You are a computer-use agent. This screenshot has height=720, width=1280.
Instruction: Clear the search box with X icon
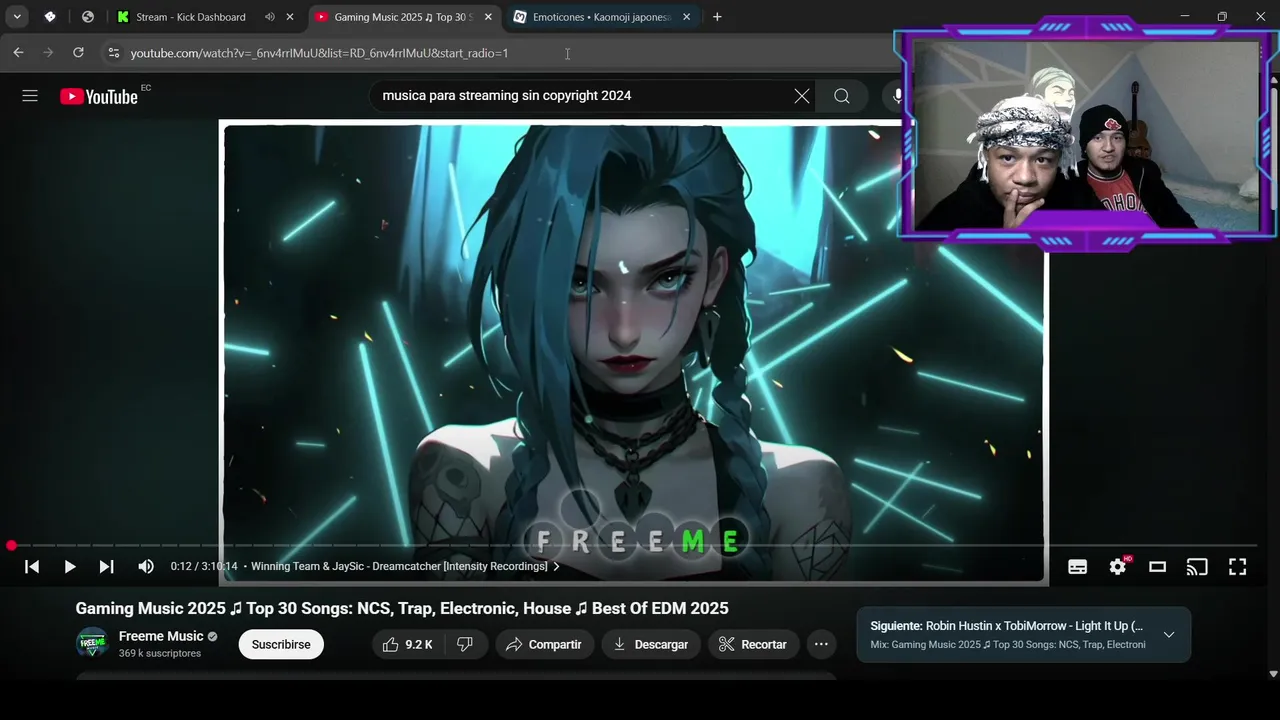802,96
